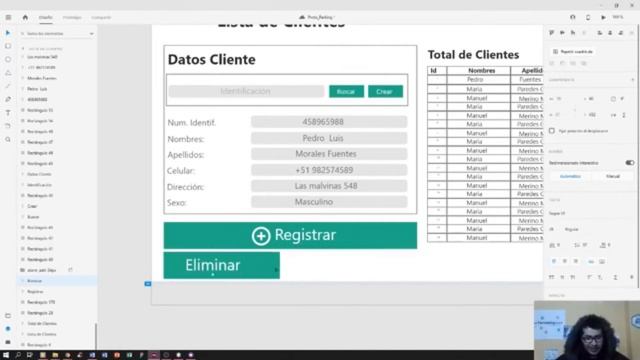Switch to the Prototipo tab

click(72, 18)
